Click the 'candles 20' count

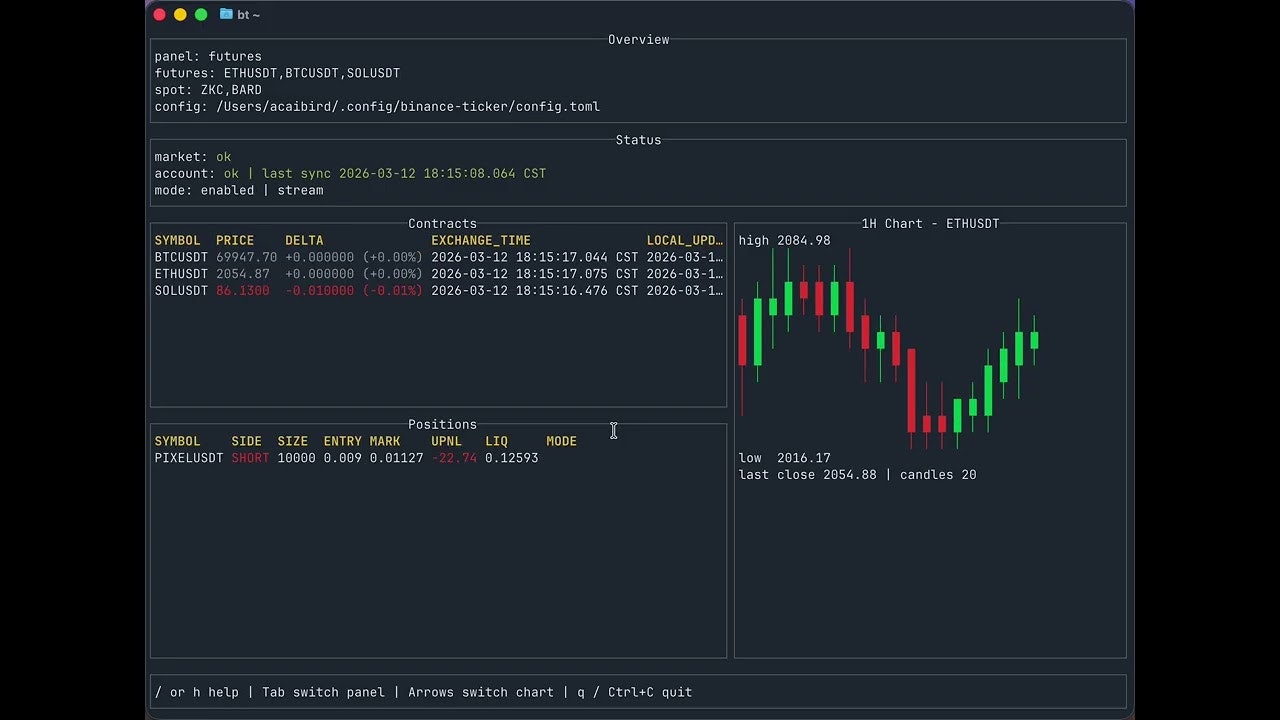tap(939, 475)
